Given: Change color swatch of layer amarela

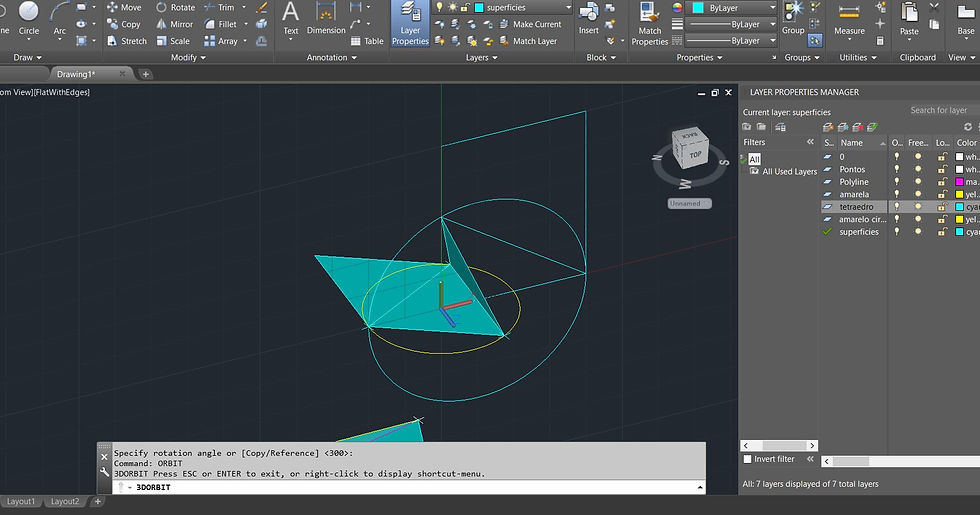Looking at the screenshot, I should coord(959,194).
